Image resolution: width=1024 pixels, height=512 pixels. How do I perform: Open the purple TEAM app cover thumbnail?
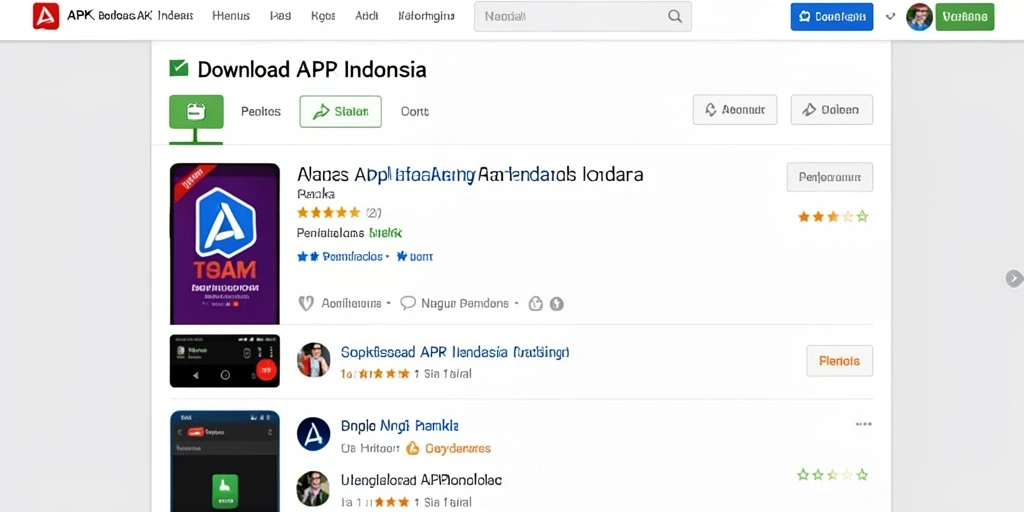pyautogui.click(x=225, y=244)
